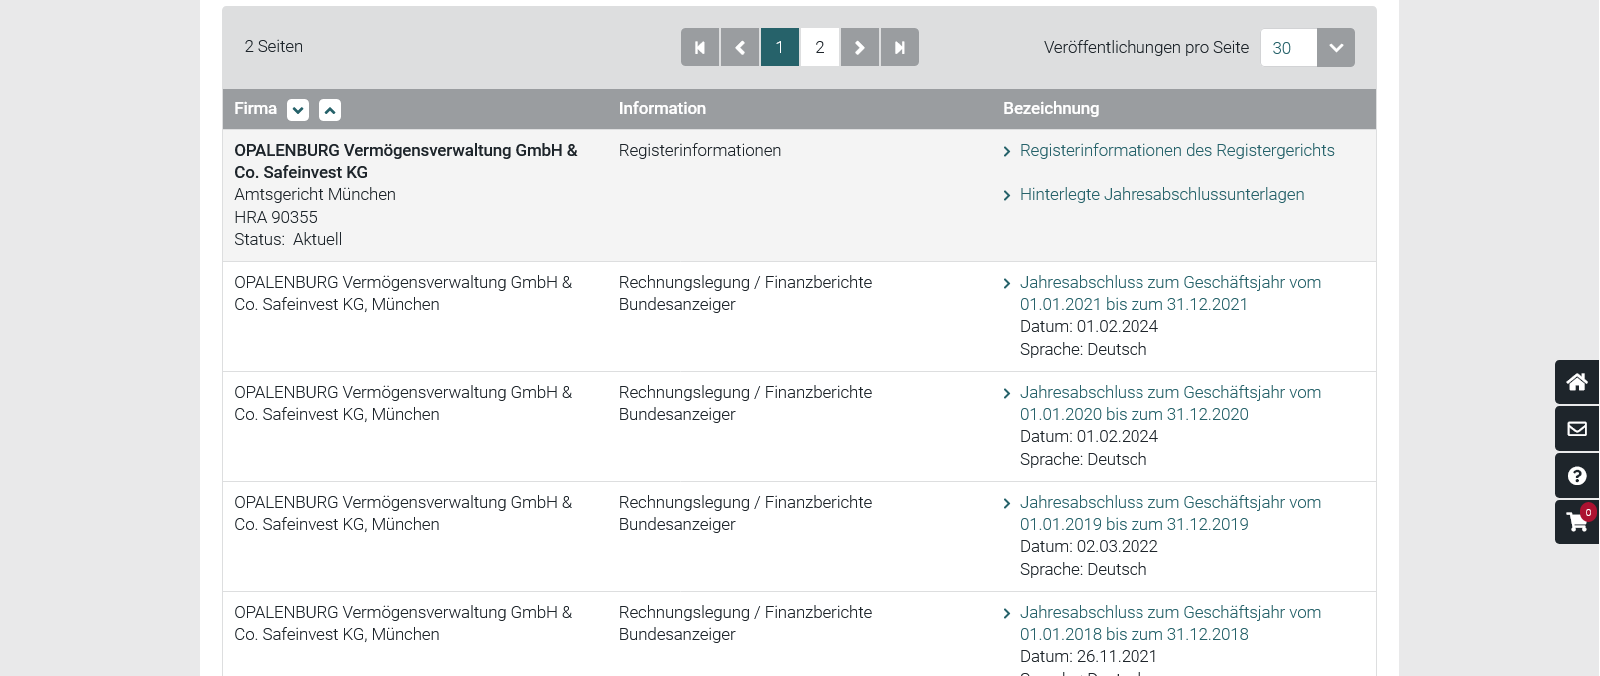Sort Firma column descending

[298, 110]
